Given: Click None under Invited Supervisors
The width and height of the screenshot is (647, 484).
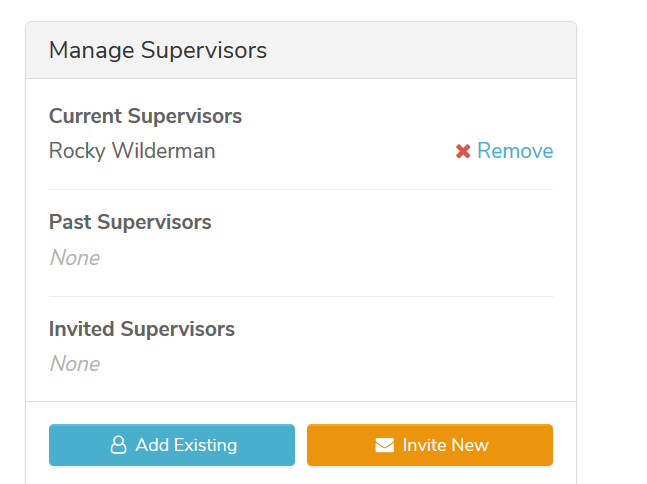Looking at the screenshot, I should pyautogui.click(x=75, y=364).
